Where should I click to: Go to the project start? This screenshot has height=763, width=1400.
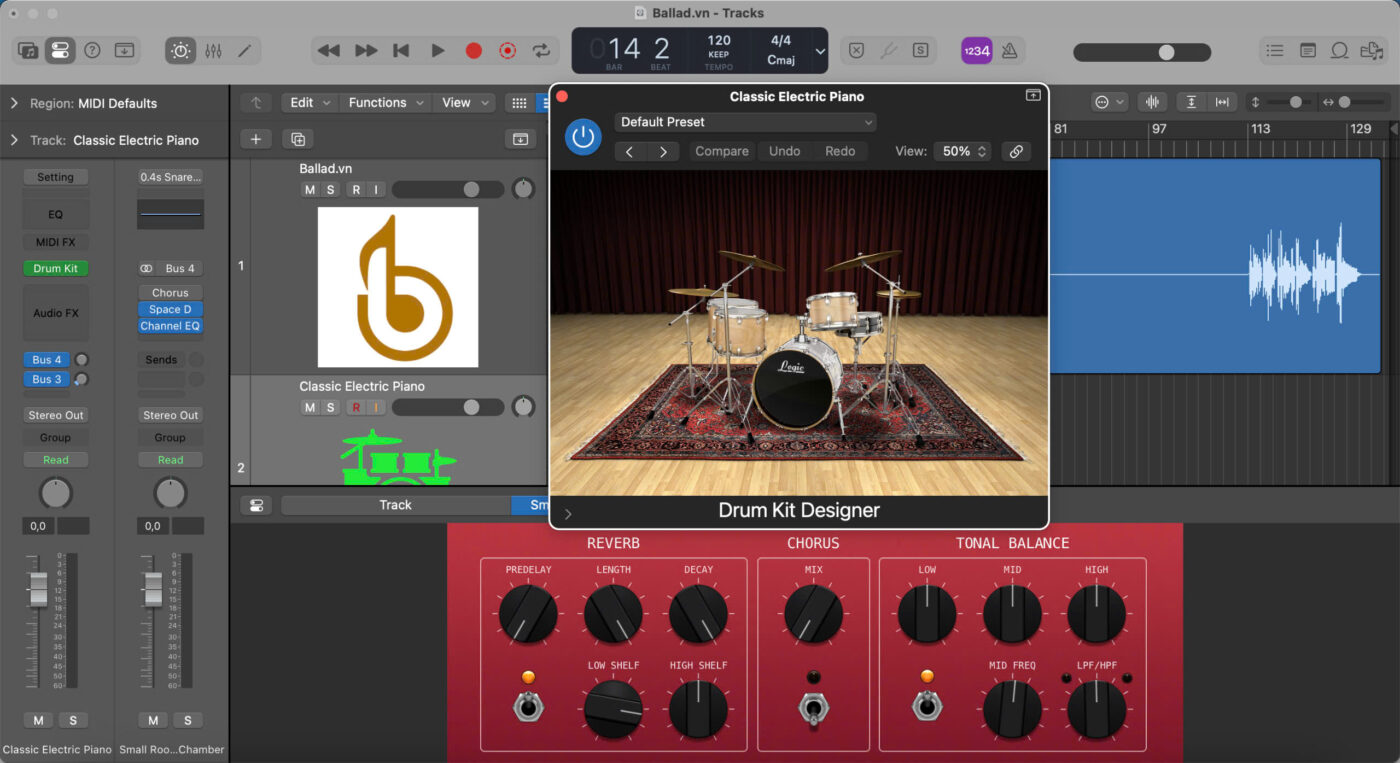pos(401,50)
